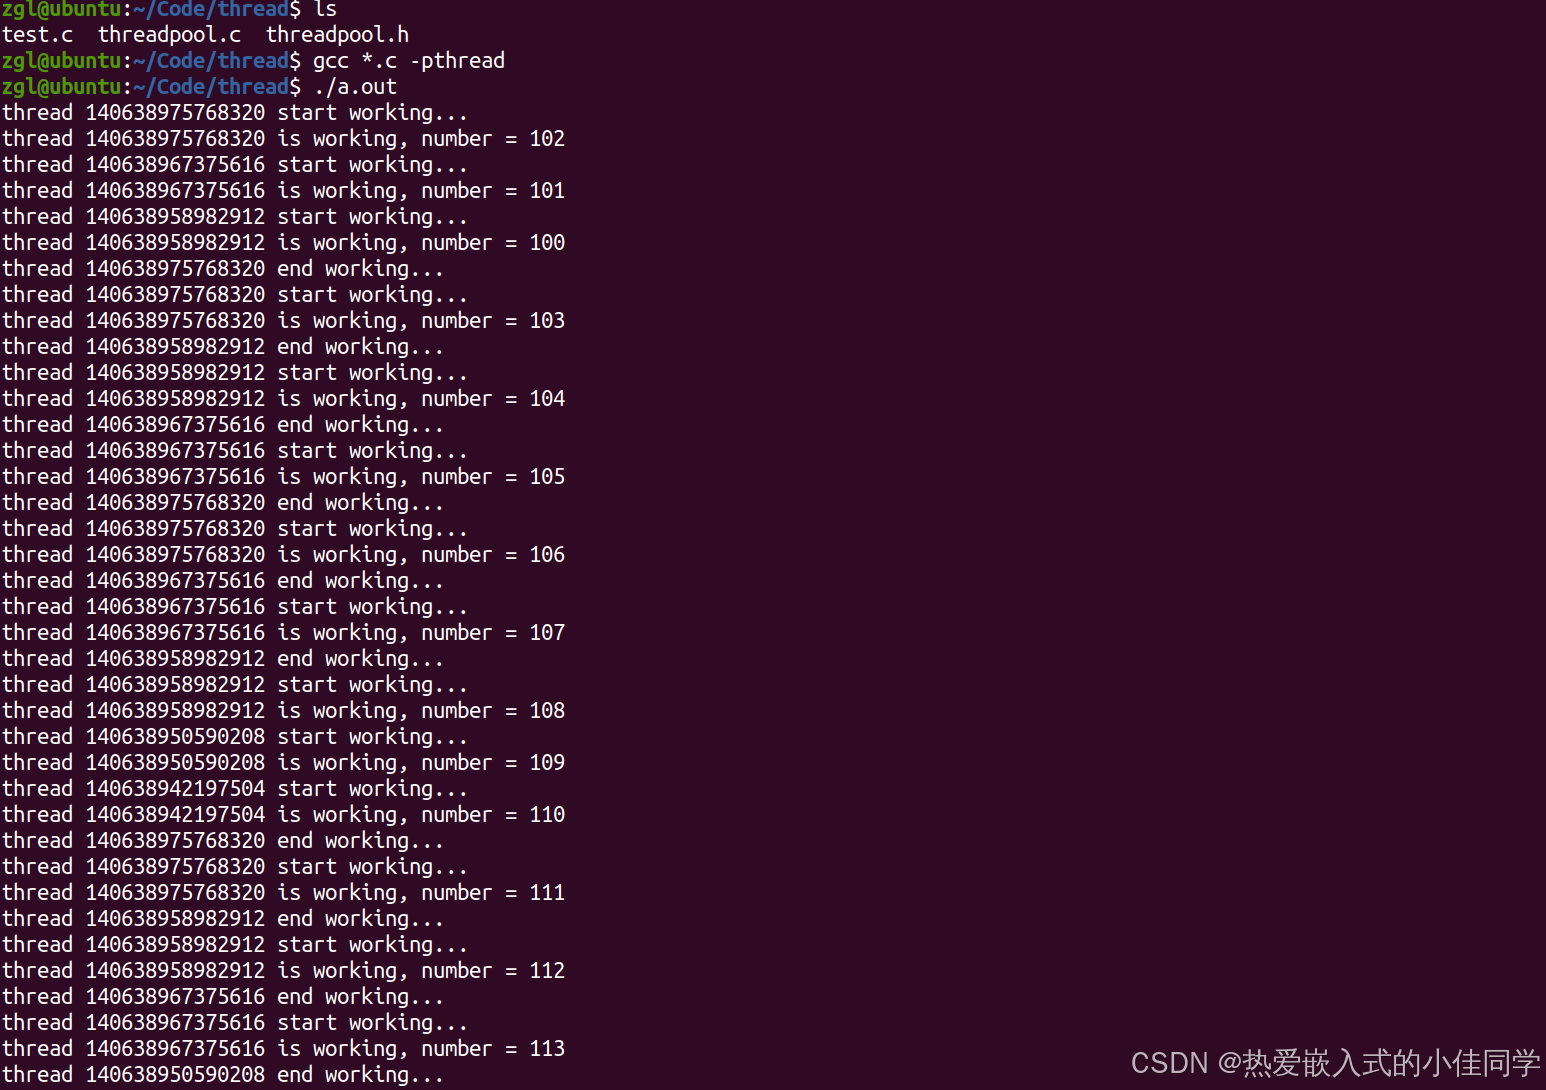Click the line with 'number = 102'
1546x1090 pixels.
coord(283,139)
